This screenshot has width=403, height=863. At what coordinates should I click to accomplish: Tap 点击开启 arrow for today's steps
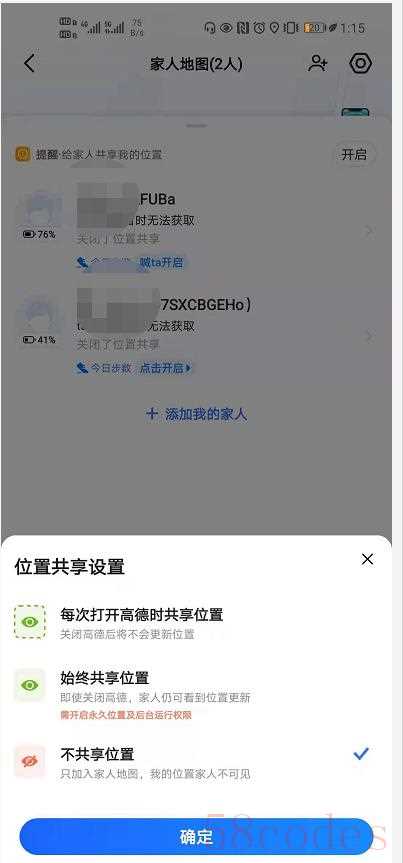pyautogui.click(x=166, y=368)
